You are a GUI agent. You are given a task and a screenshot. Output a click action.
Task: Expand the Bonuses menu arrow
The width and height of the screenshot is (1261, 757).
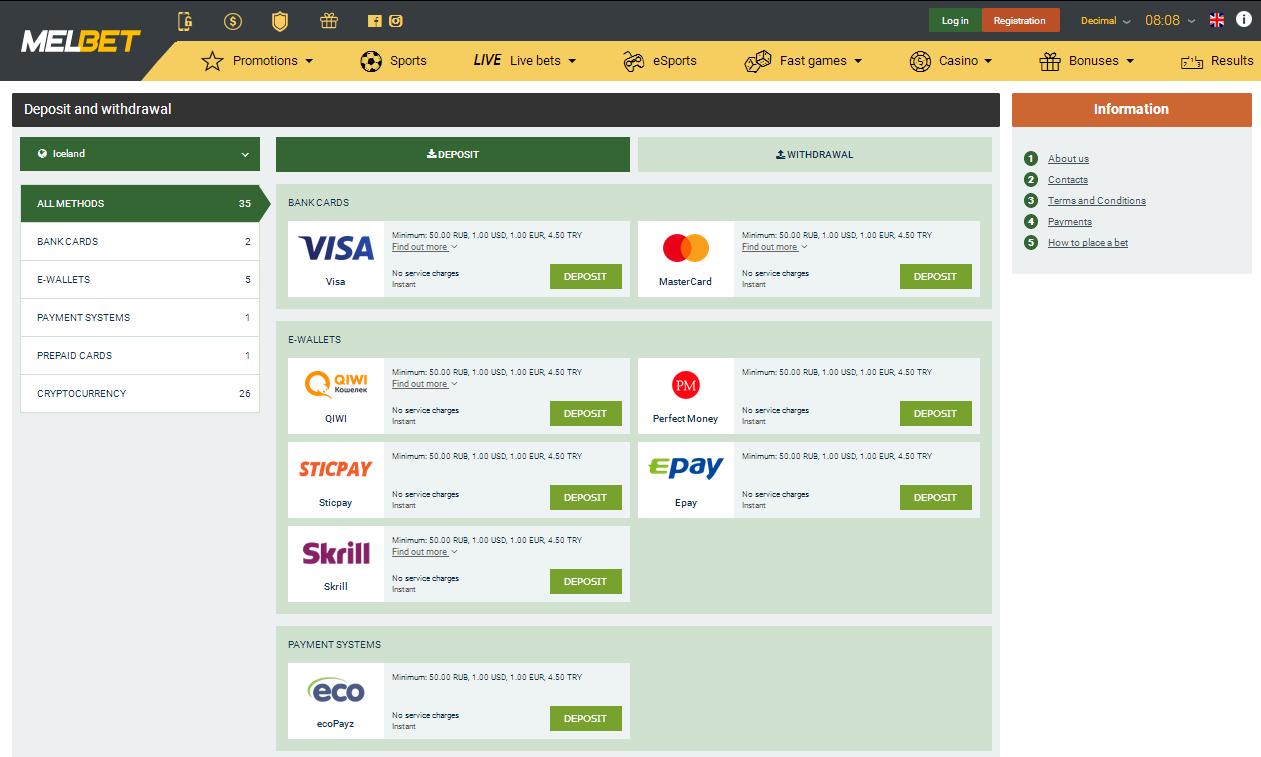tap(1130, 61)
